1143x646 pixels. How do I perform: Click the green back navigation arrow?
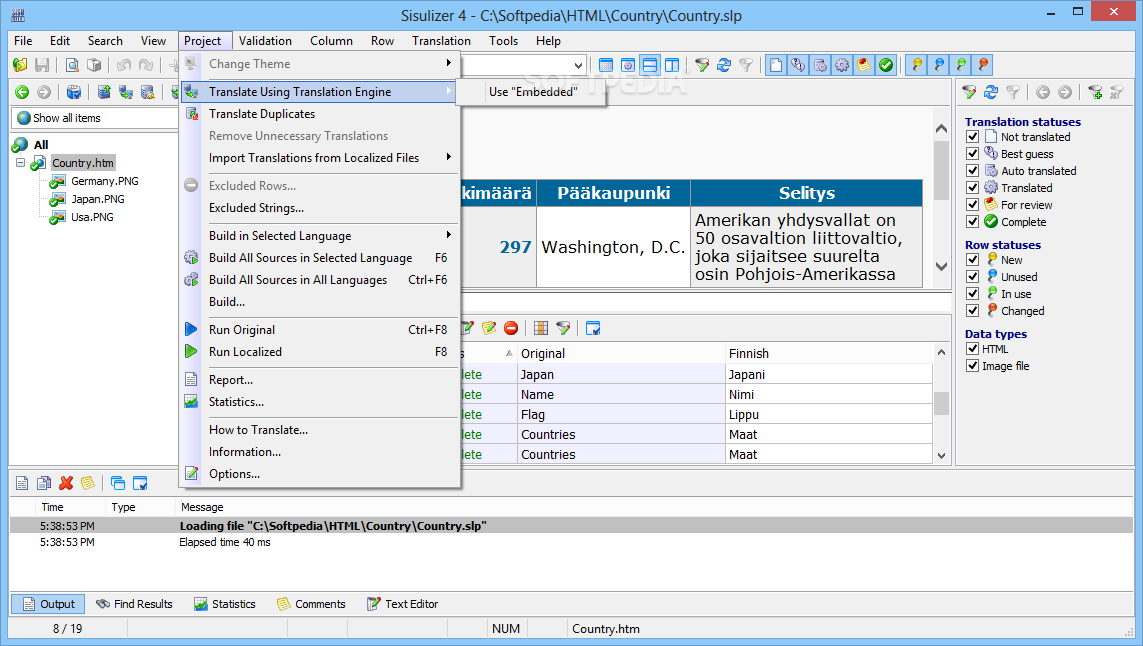click(22, 92)
